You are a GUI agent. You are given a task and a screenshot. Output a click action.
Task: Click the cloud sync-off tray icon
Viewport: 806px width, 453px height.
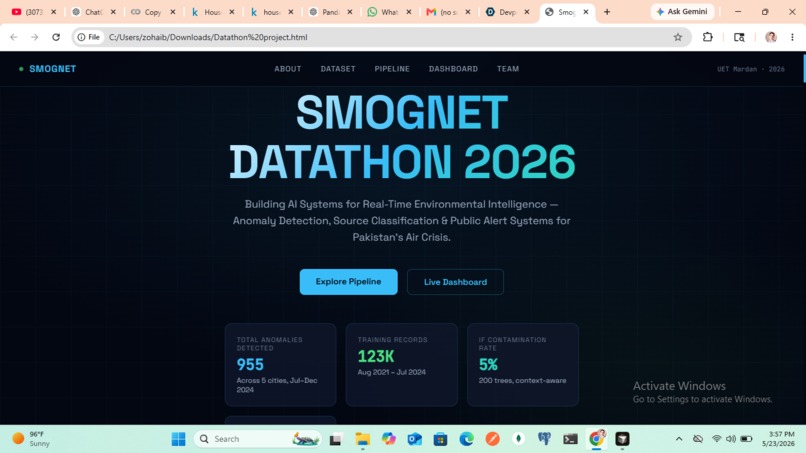tap(698, 439)
